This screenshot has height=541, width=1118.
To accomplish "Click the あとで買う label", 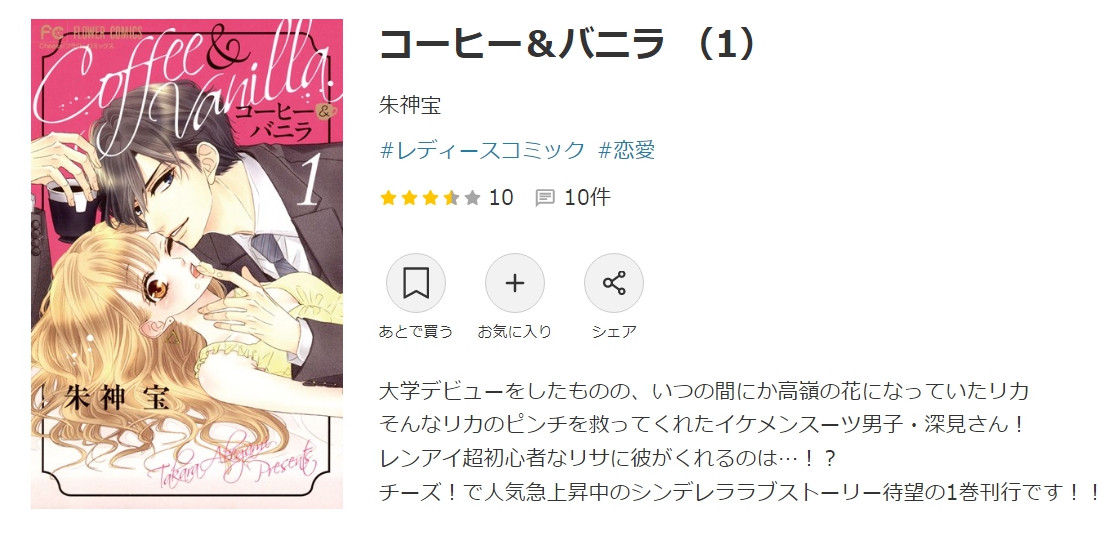I will pyautogui.click(x=416, y=331).
